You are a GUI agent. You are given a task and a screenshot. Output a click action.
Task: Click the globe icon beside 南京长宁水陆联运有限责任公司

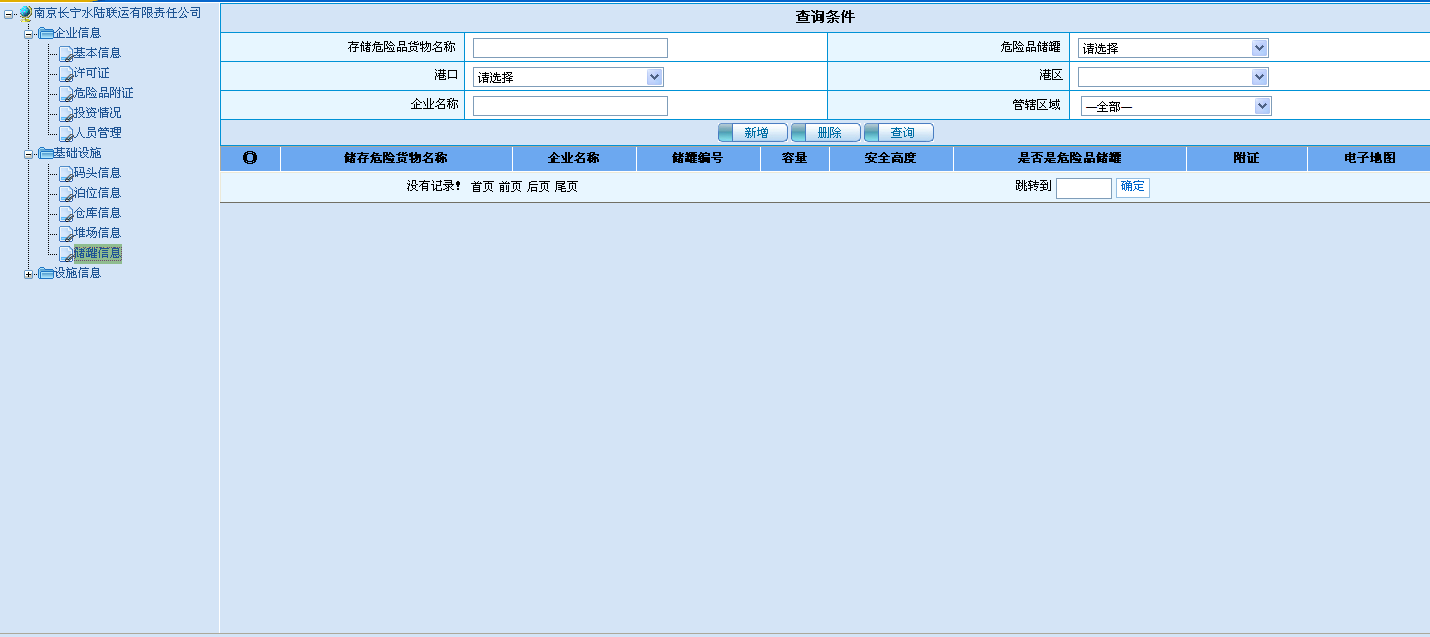[x=25, y=13]
